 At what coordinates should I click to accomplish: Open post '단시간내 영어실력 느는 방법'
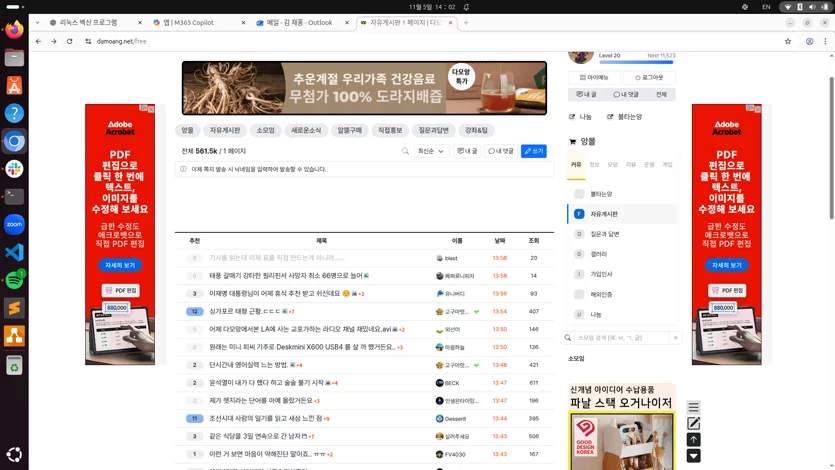coord(248,365)
